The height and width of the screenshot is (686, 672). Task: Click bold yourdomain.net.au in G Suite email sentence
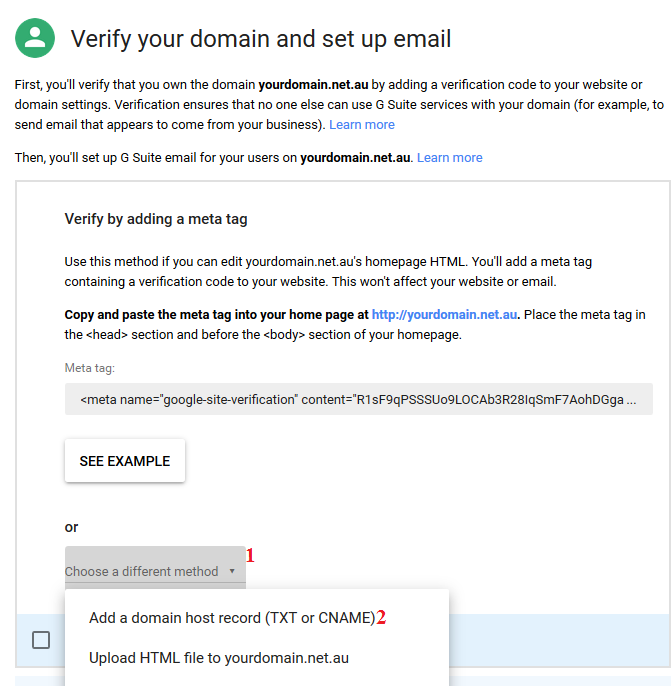coord(356,158)
